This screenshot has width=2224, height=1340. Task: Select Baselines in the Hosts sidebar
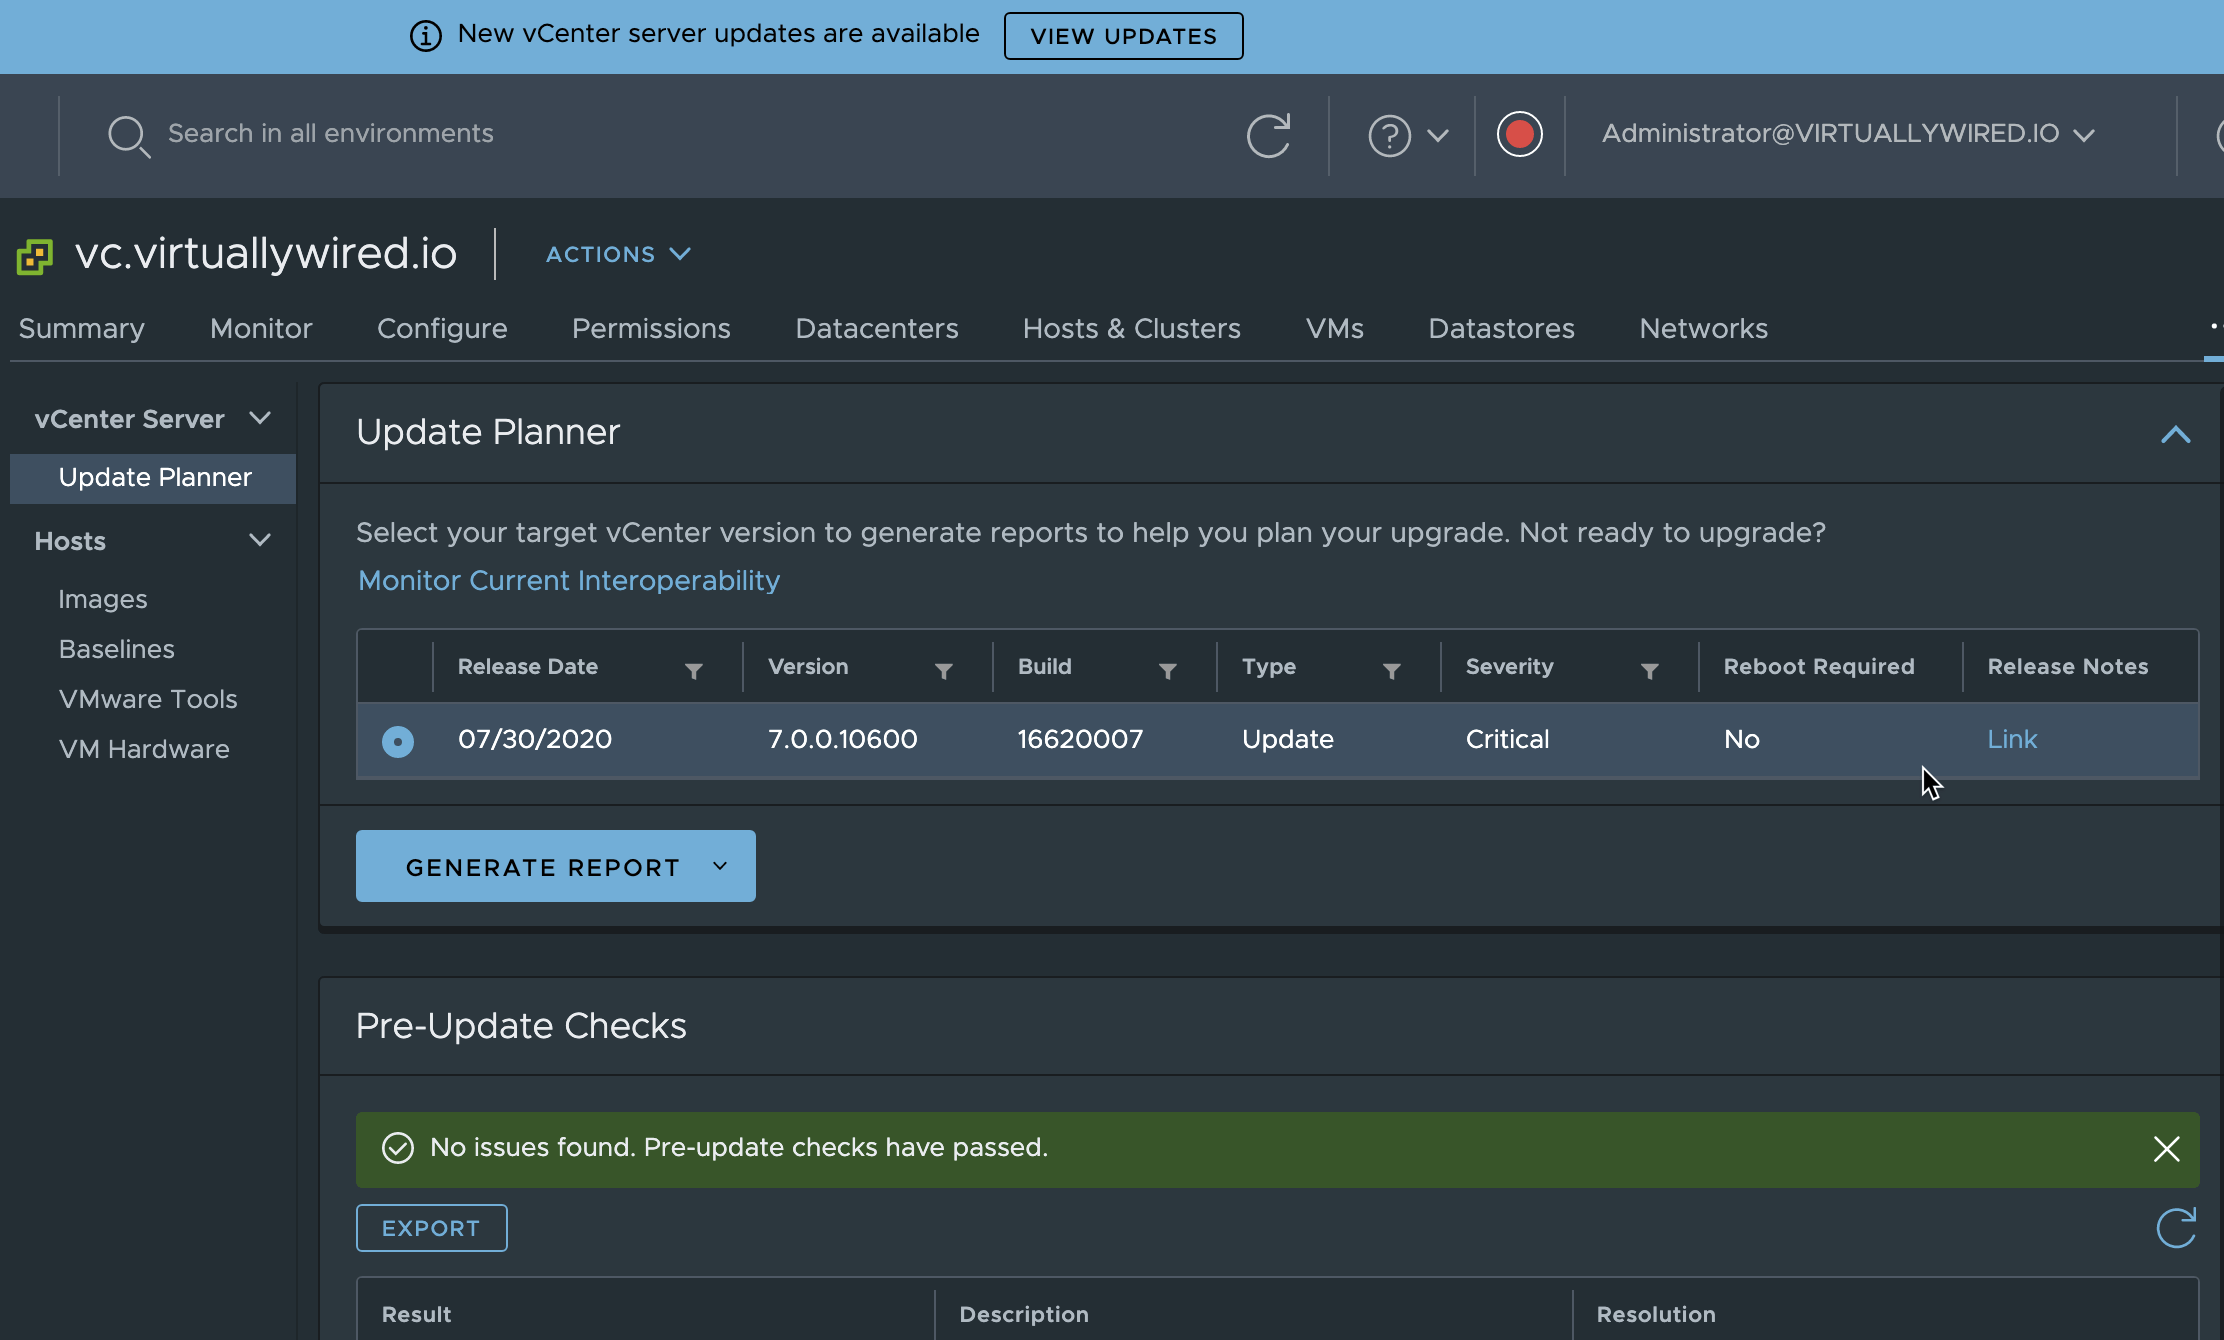click(x=116, y=649)
